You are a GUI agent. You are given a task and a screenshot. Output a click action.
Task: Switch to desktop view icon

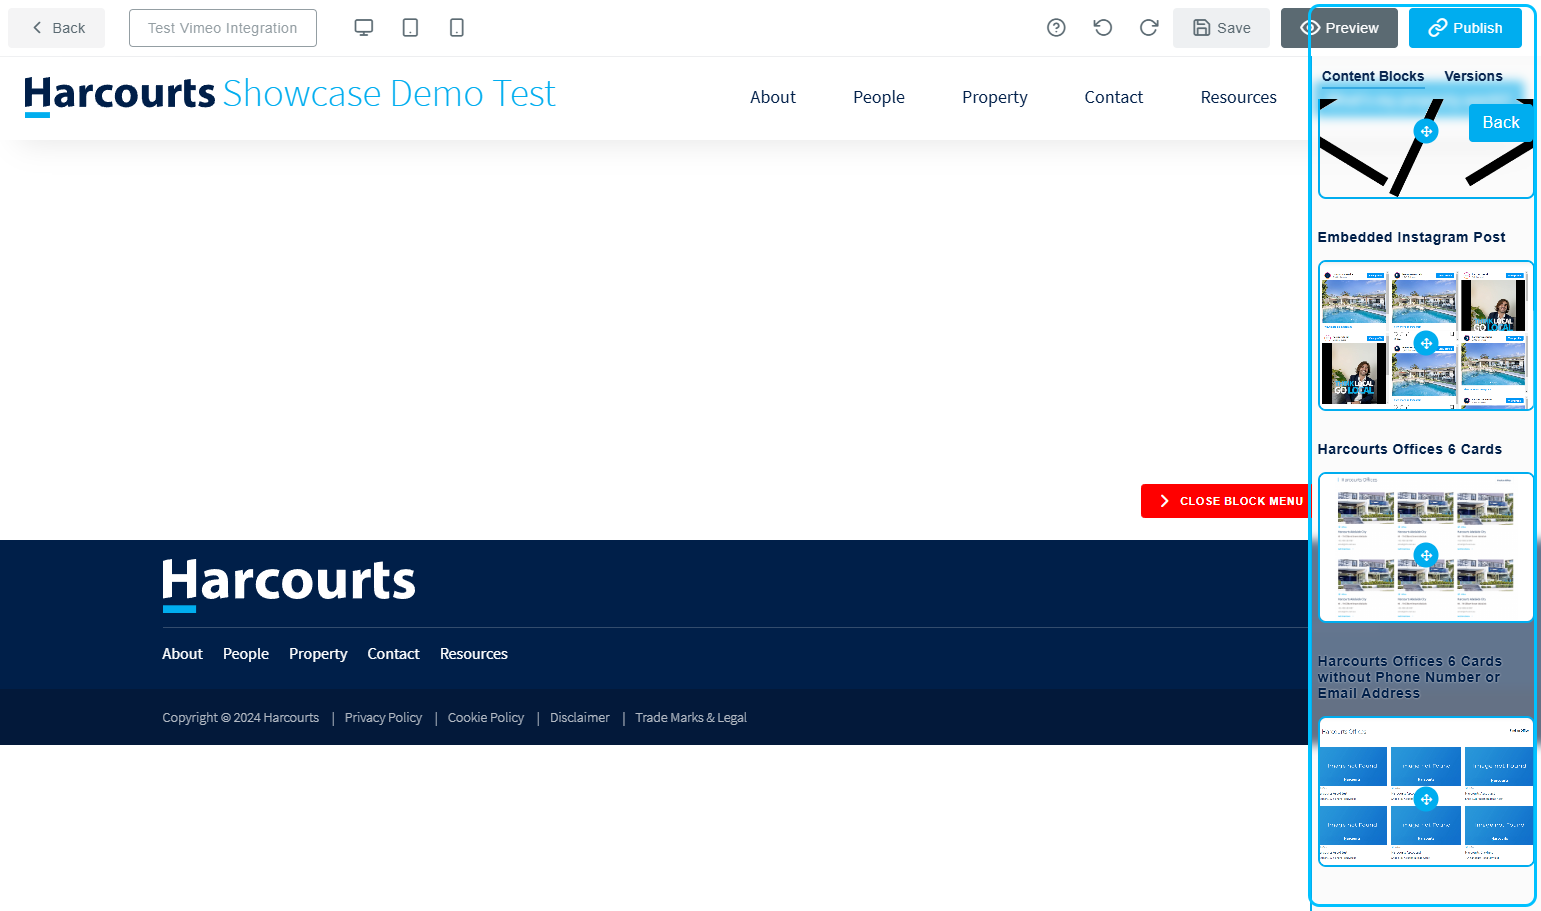pyautogui.click(x=364, y=28)
